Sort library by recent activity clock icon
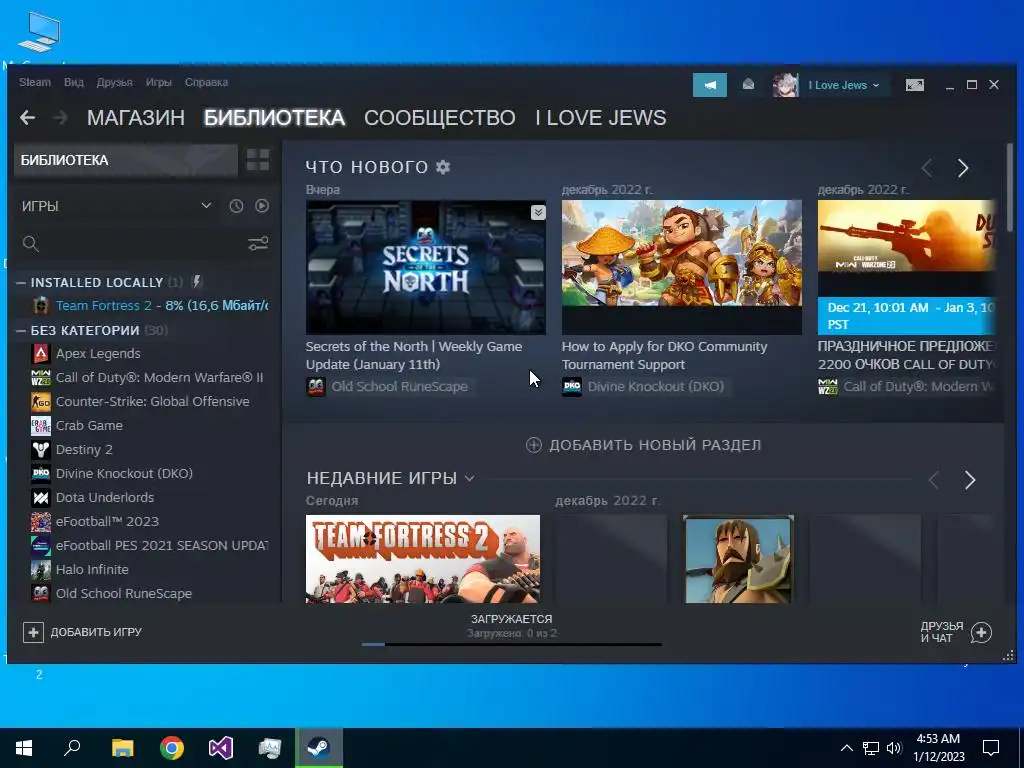Viewport: 1024px width, 768px height. click(236, 206)
